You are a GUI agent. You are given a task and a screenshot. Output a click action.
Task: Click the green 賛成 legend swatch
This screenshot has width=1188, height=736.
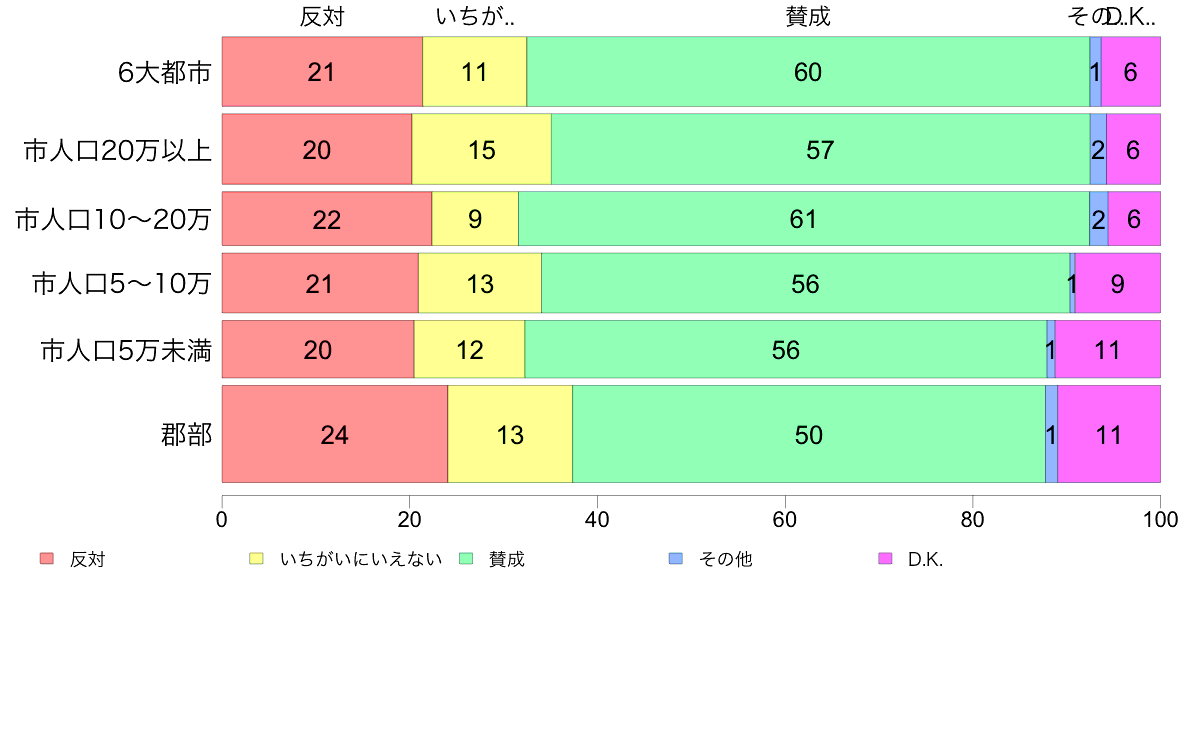465,559
